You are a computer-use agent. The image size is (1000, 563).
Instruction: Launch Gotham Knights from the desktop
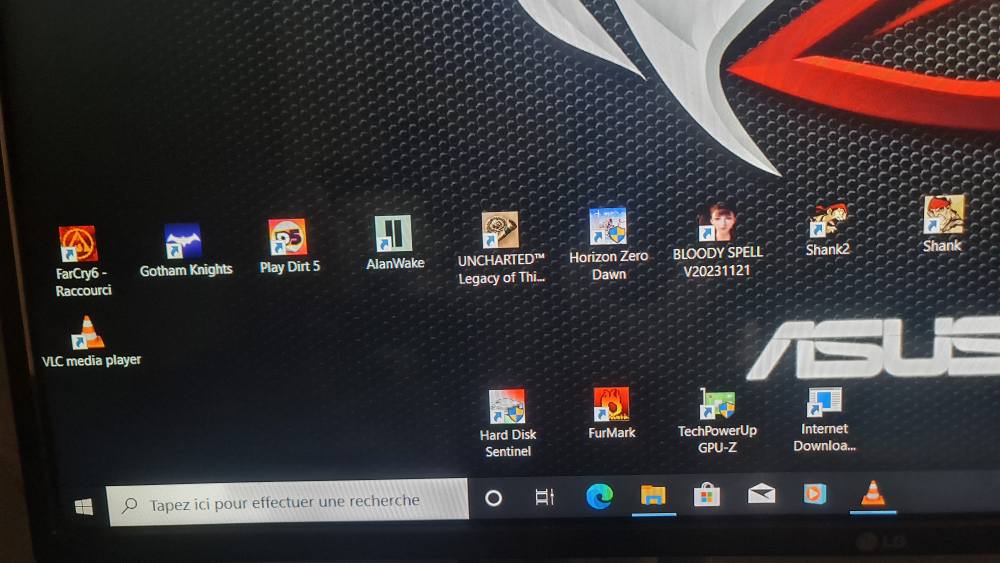(x=184, y=240)
